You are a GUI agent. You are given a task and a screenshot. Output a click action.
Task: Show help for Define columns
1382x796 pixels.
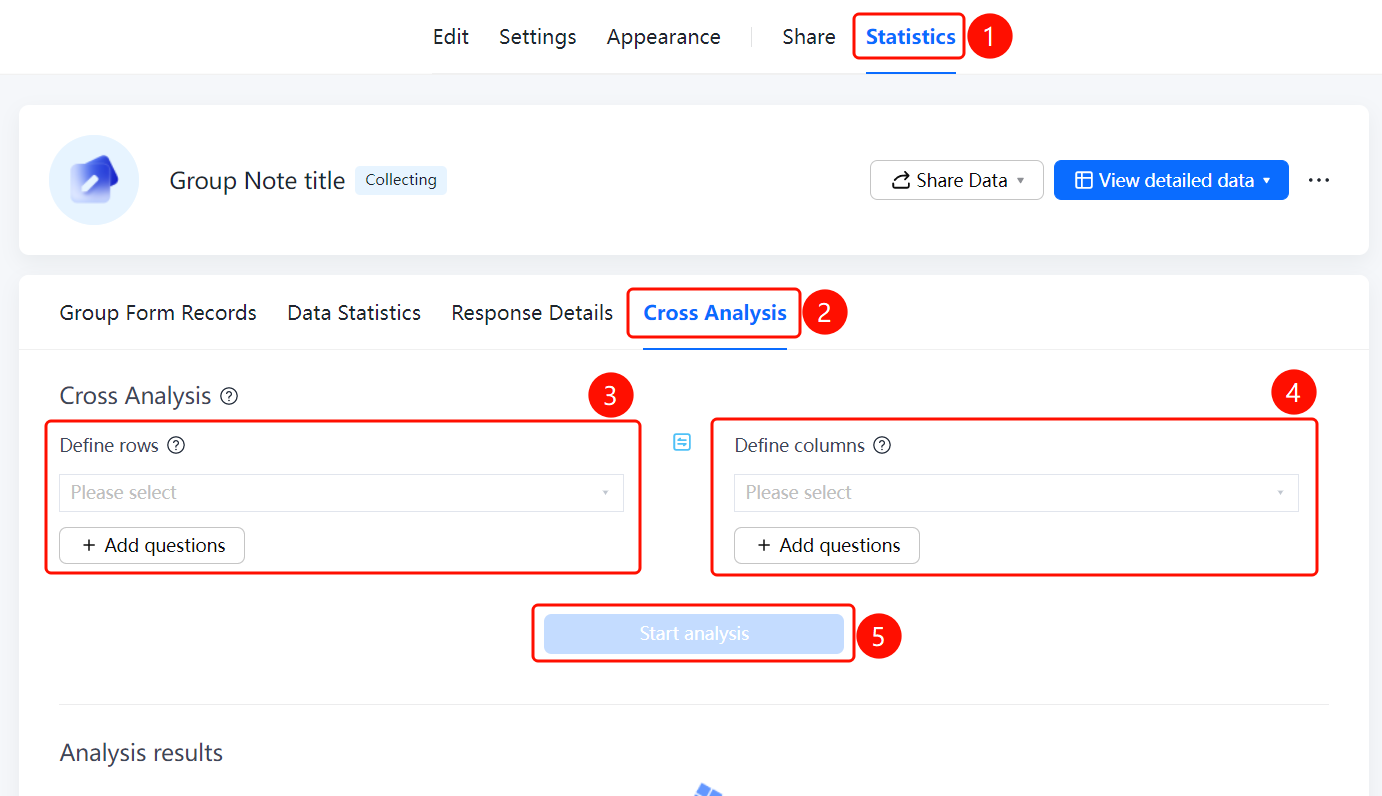click(x=882, y=446)
